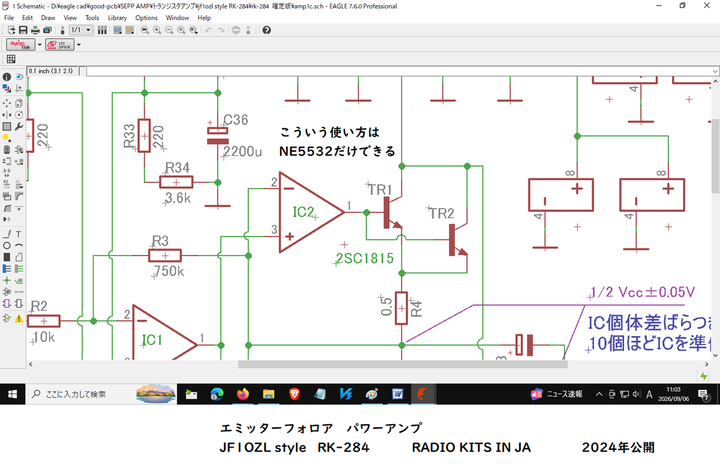Image resolution: width=720 pixels, height=471 pixels.
Task: Click the Zoom to fit icon
Action: 145,30
